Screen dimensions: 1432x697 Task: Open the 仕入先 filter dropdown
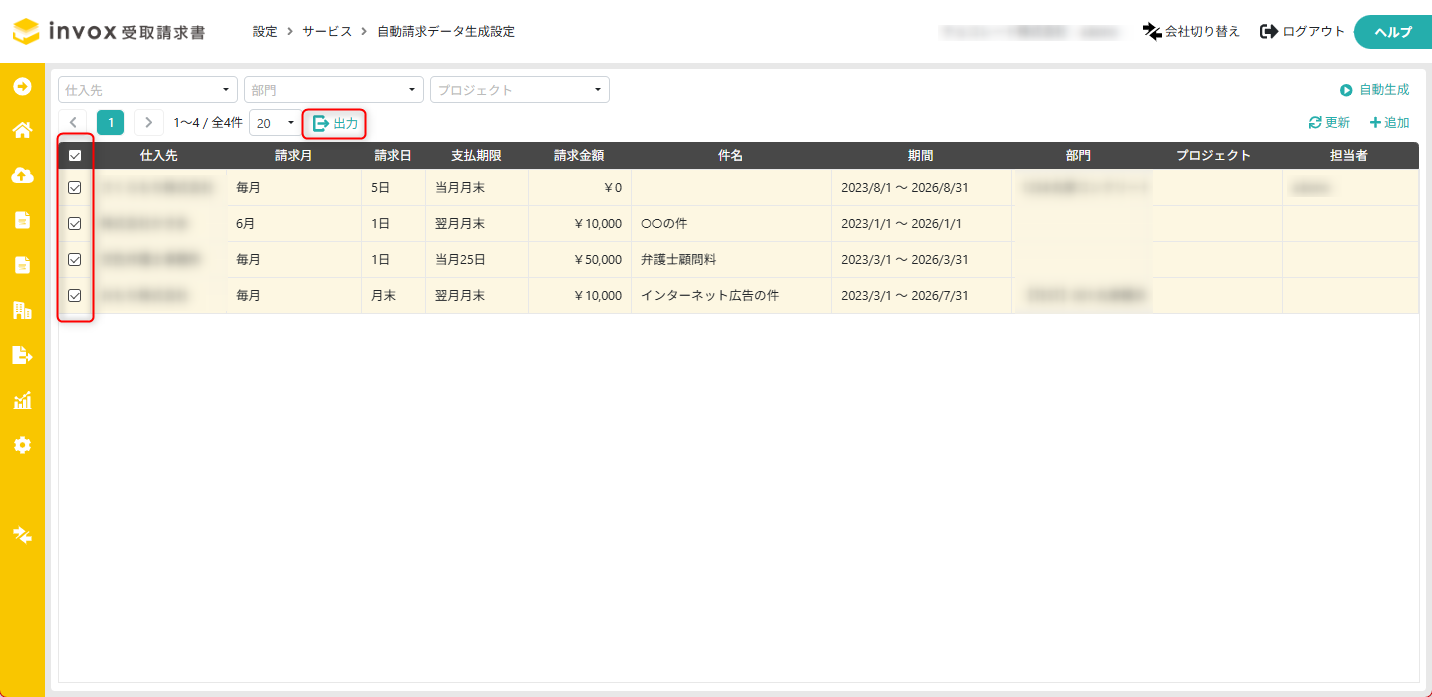pyautogui.click(x=148, y=90)
